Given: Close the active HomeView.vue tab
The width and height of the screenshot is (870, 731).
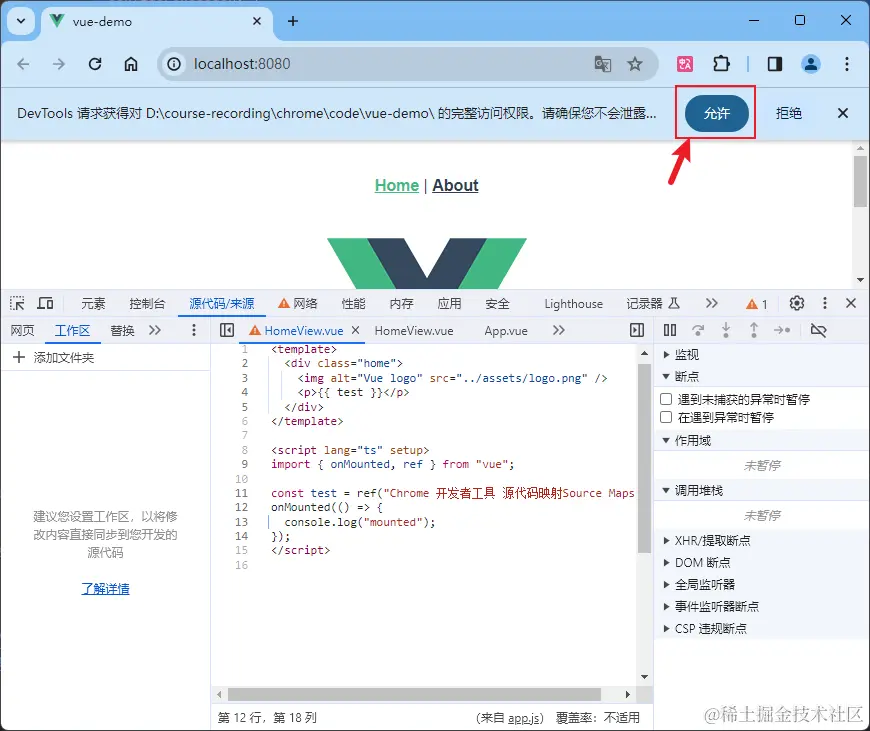Looking at the screenshot, I should (356, 330).
